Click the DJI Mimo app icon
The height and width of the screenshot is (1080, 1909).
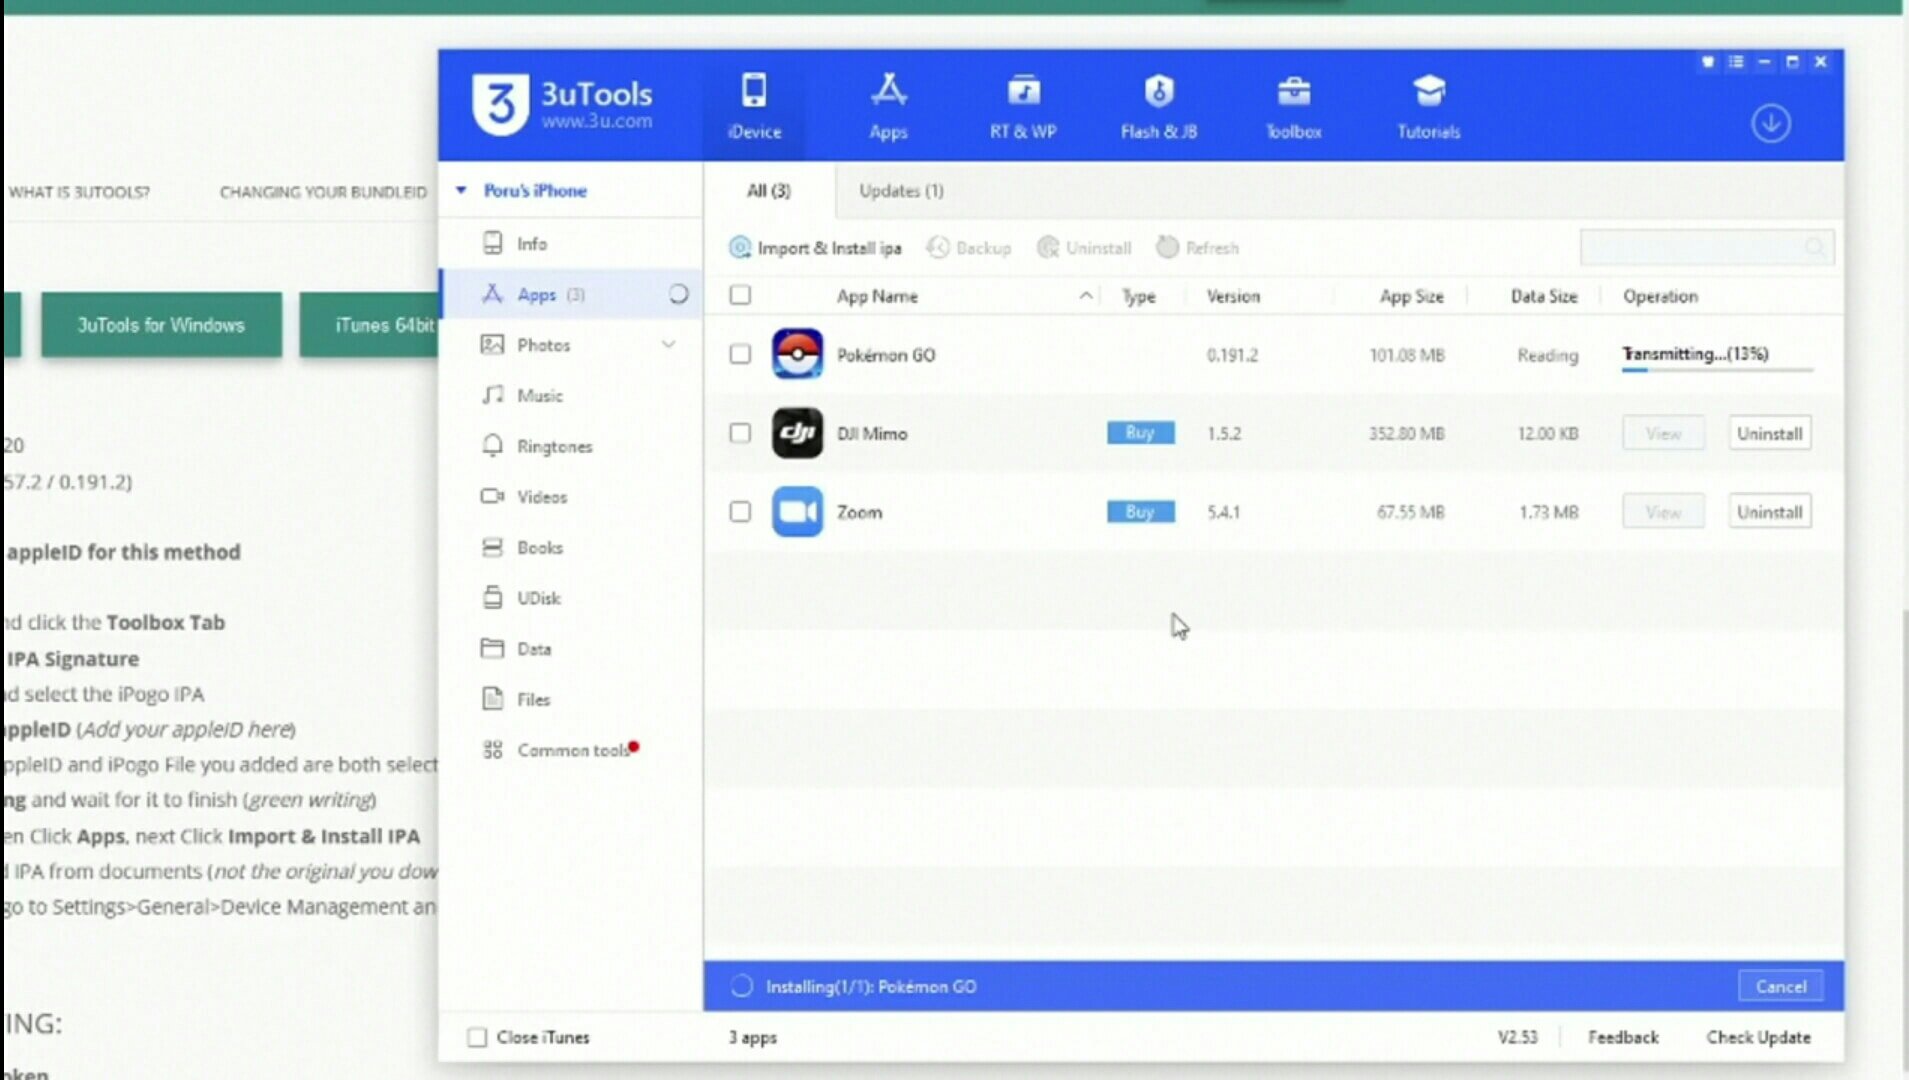pos(797,433)
